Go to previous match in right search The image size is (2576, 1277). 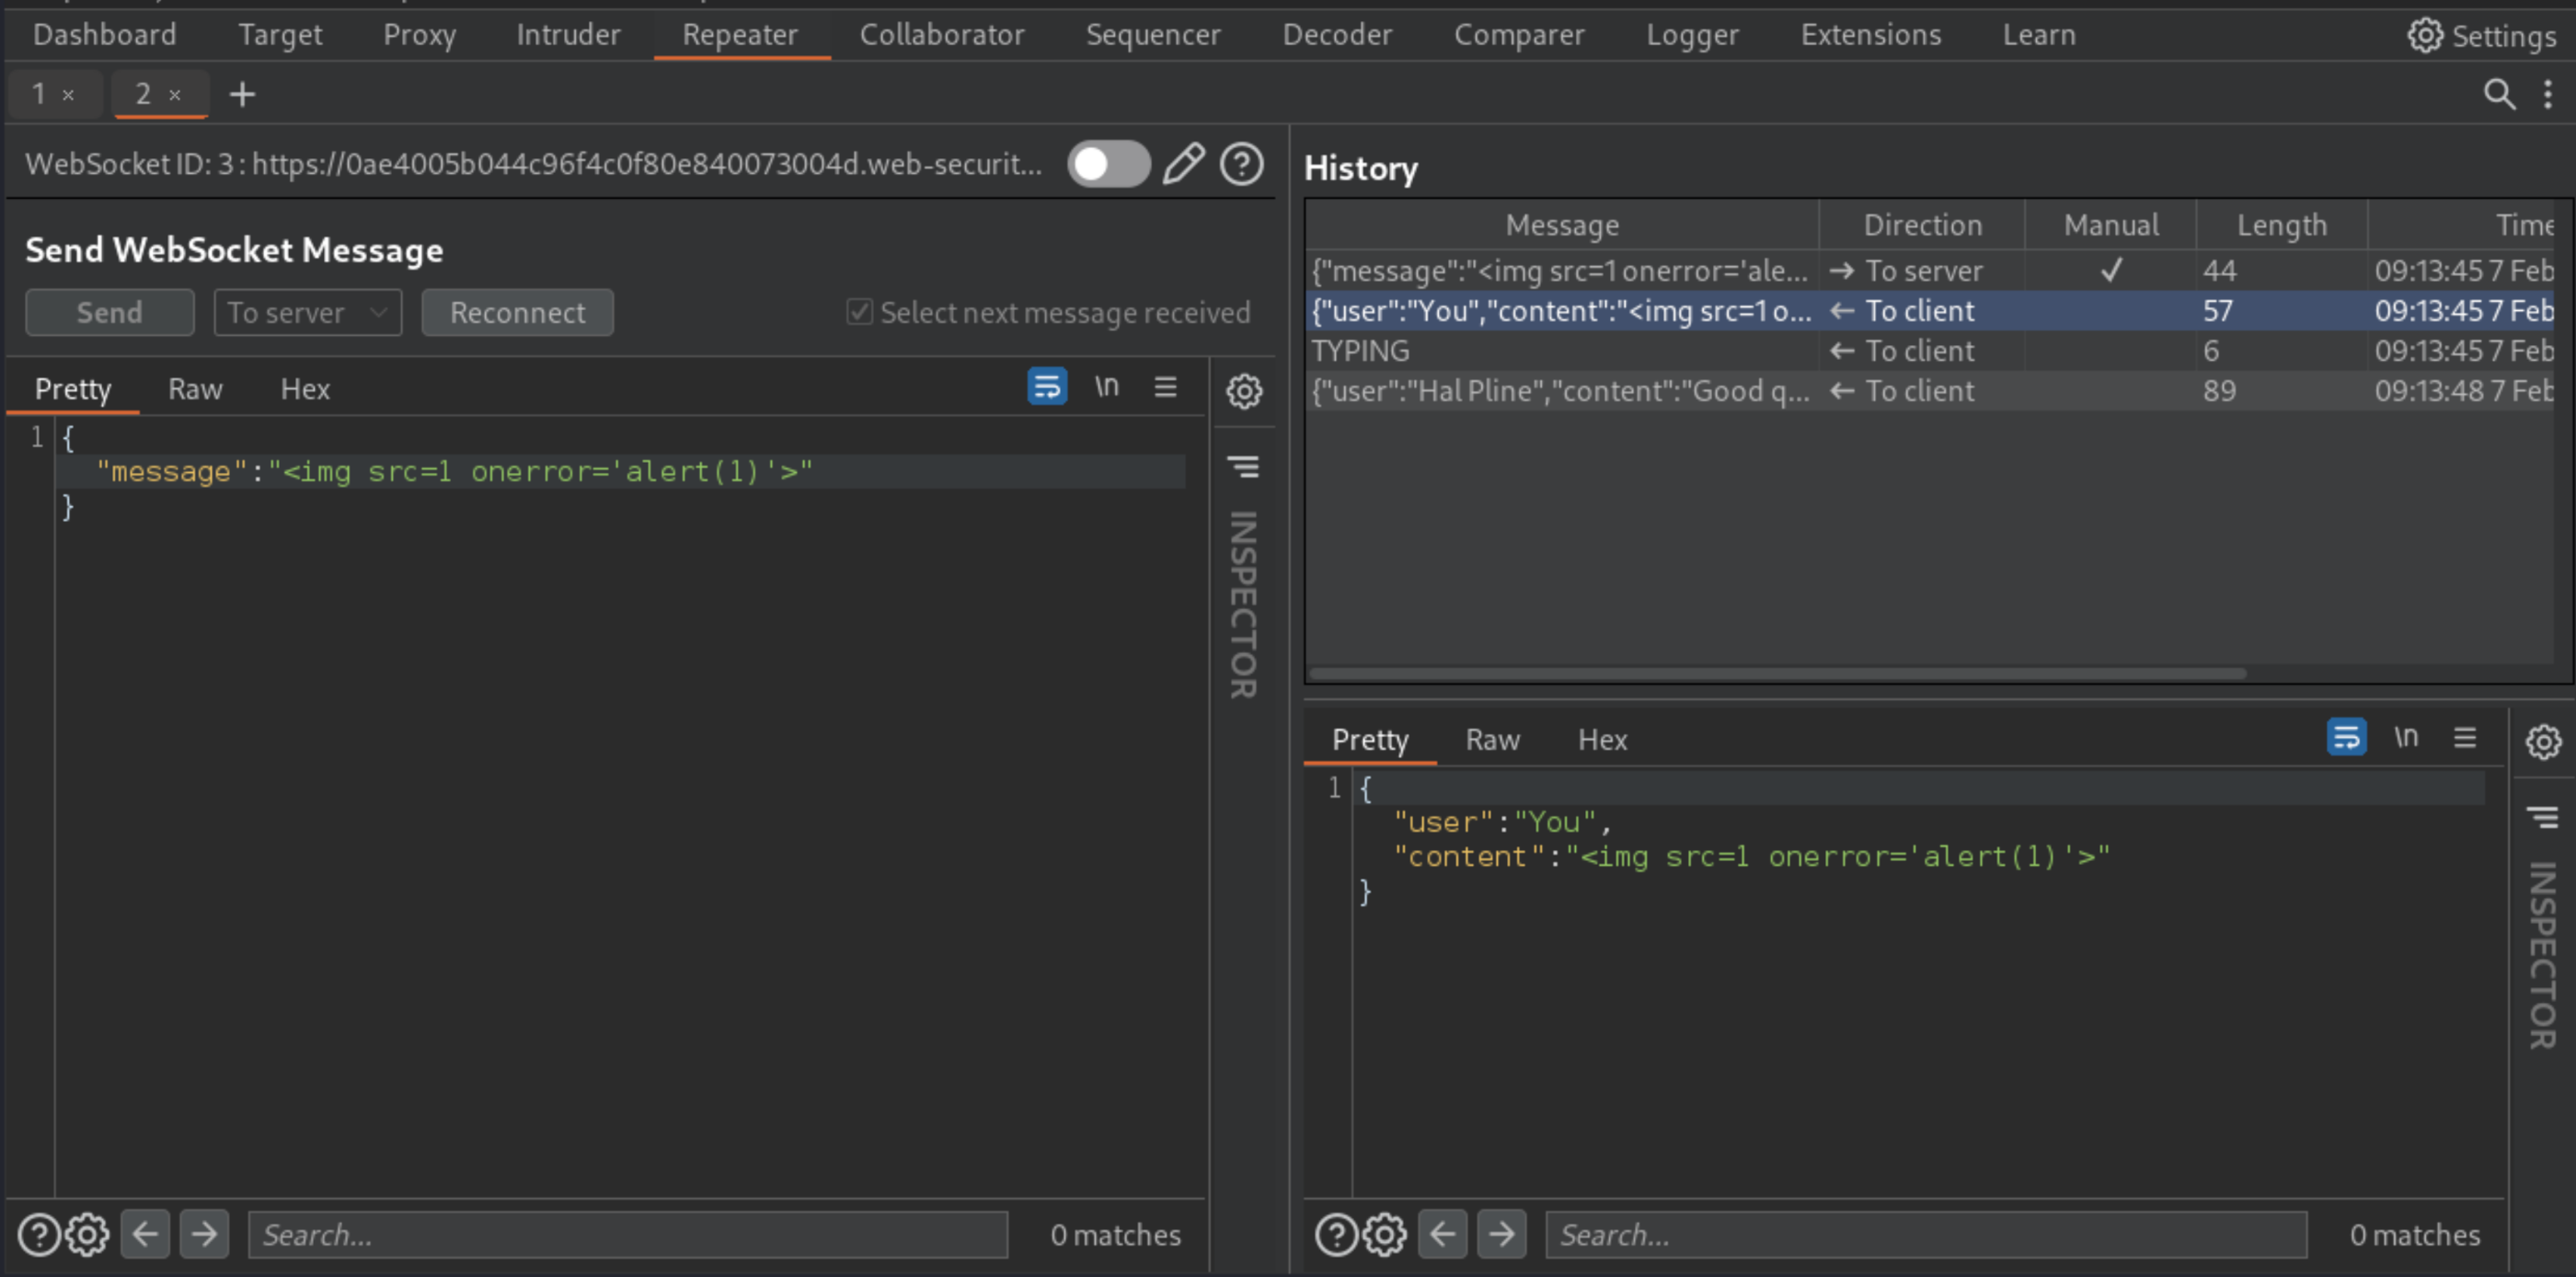point(1442,1235)
